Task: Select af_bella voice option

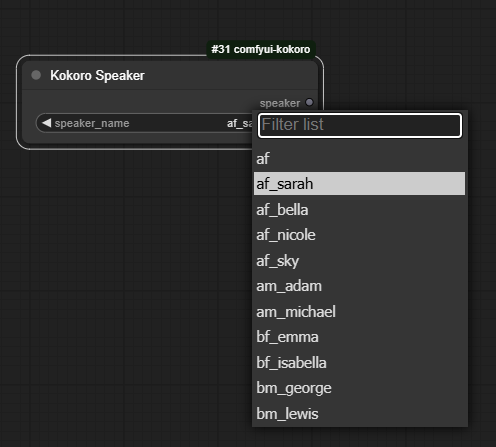Action: (x=359, y=209)
